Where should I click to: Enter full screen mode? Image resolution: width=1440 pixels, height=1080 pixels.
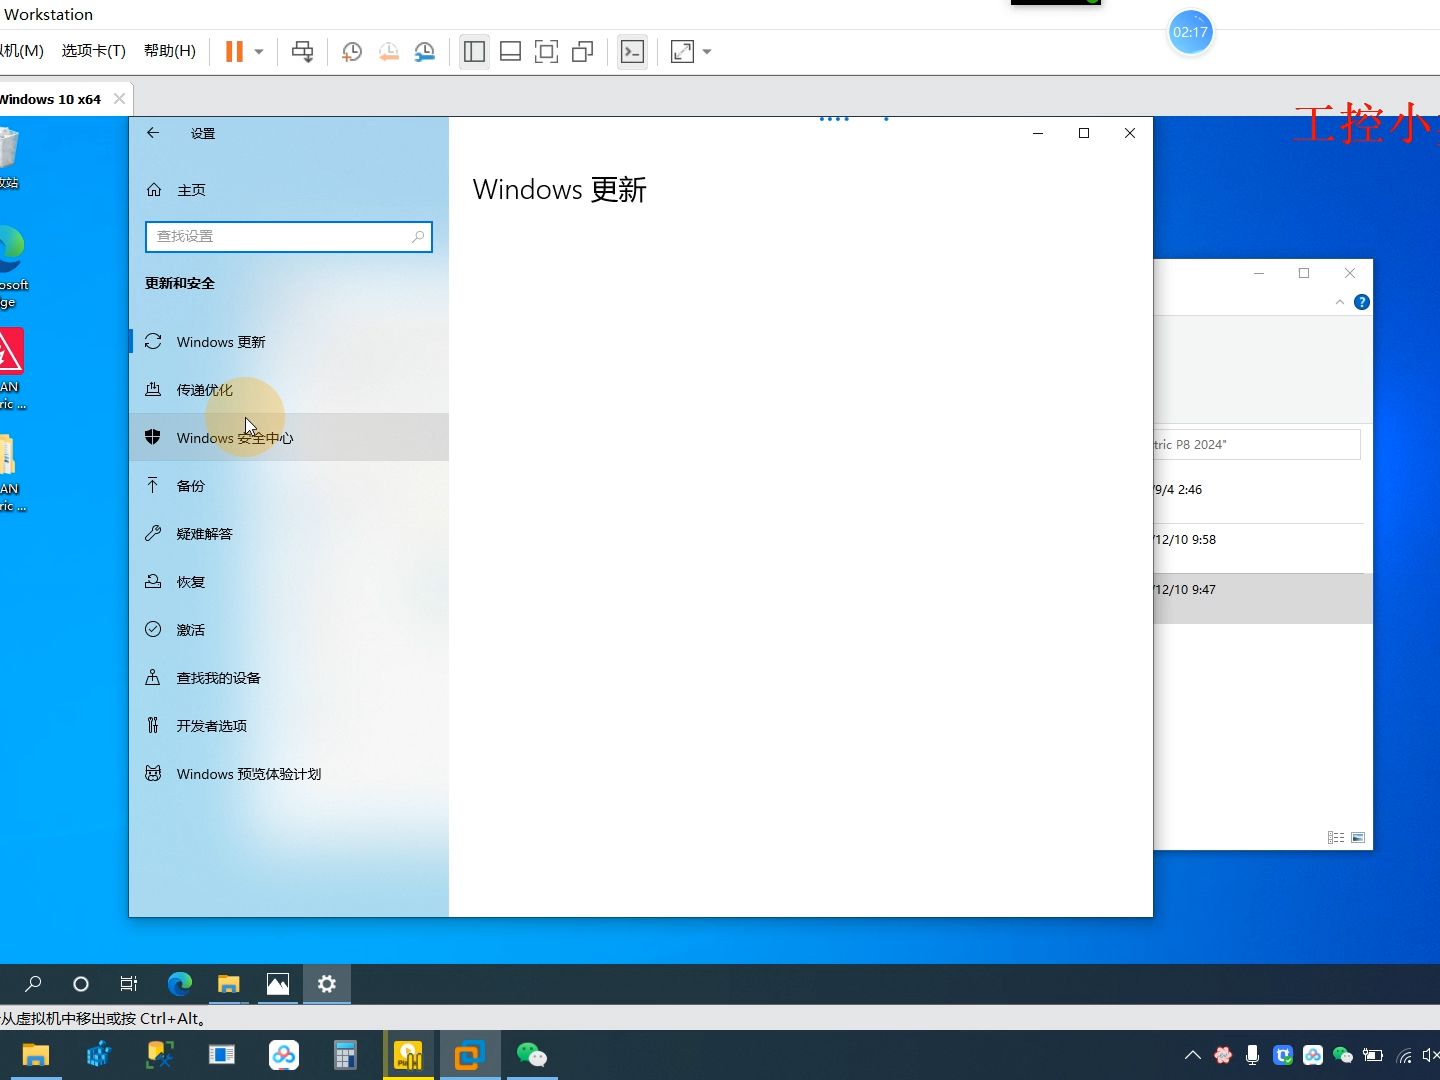(546, 51)
